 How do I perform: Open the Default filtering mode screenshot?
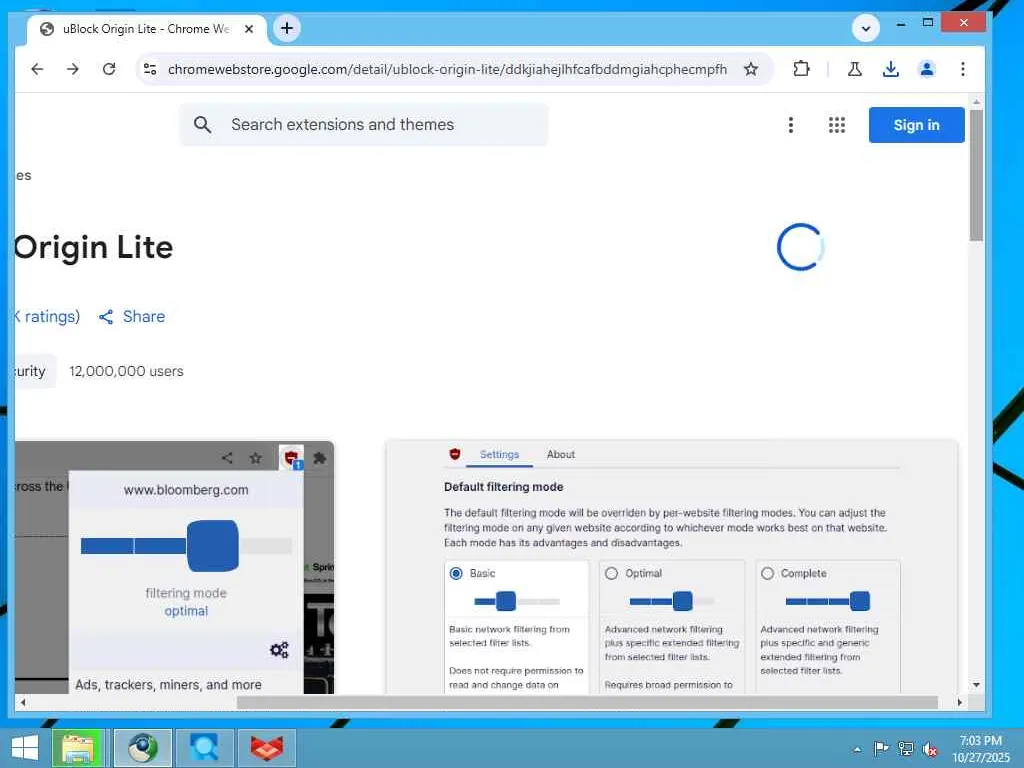(672, 568)
